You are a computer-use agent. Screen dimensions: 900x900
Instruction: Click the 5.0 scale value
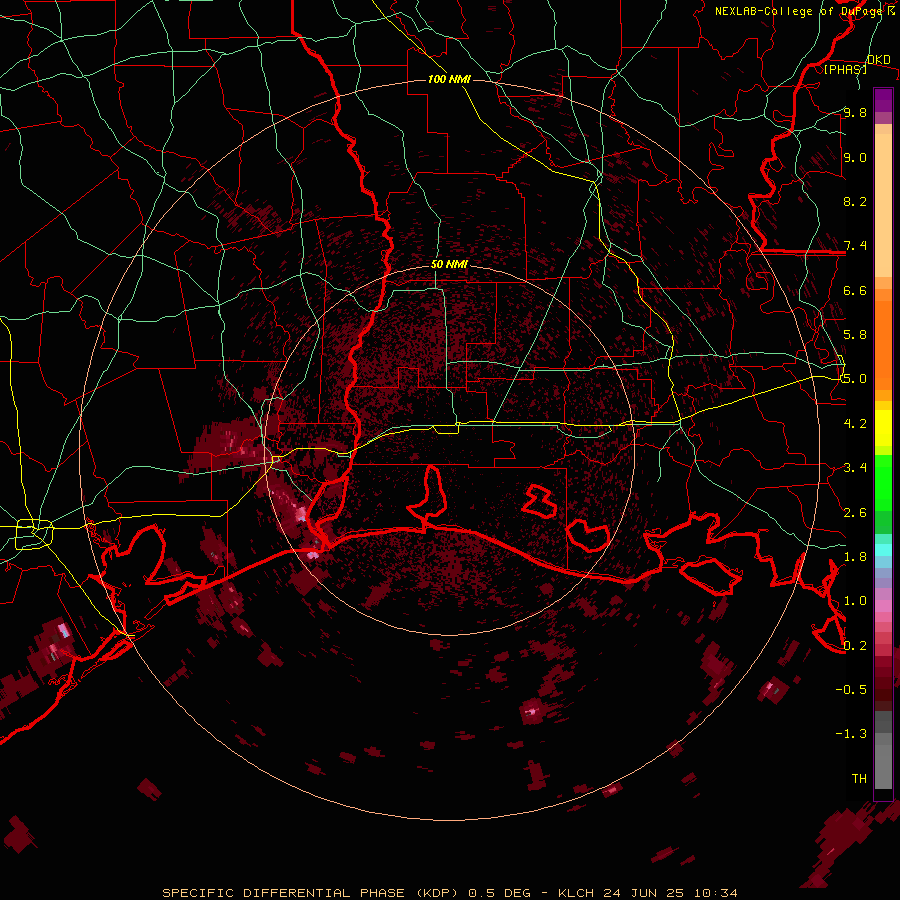click(x=855, y=379)
